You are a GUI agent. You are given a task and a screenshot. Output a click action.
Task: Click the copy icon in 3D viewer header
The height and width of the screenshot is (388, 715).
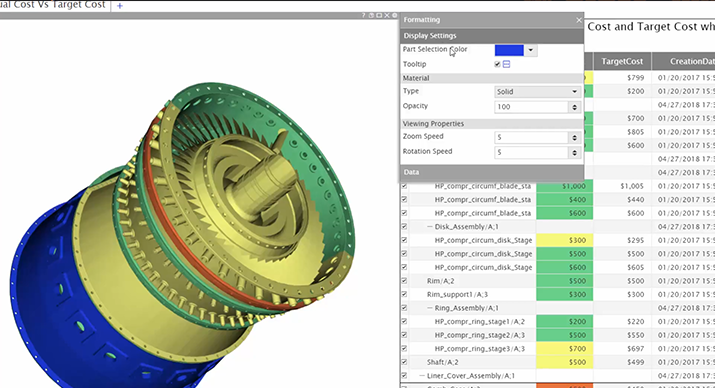(x=371, y=16)
